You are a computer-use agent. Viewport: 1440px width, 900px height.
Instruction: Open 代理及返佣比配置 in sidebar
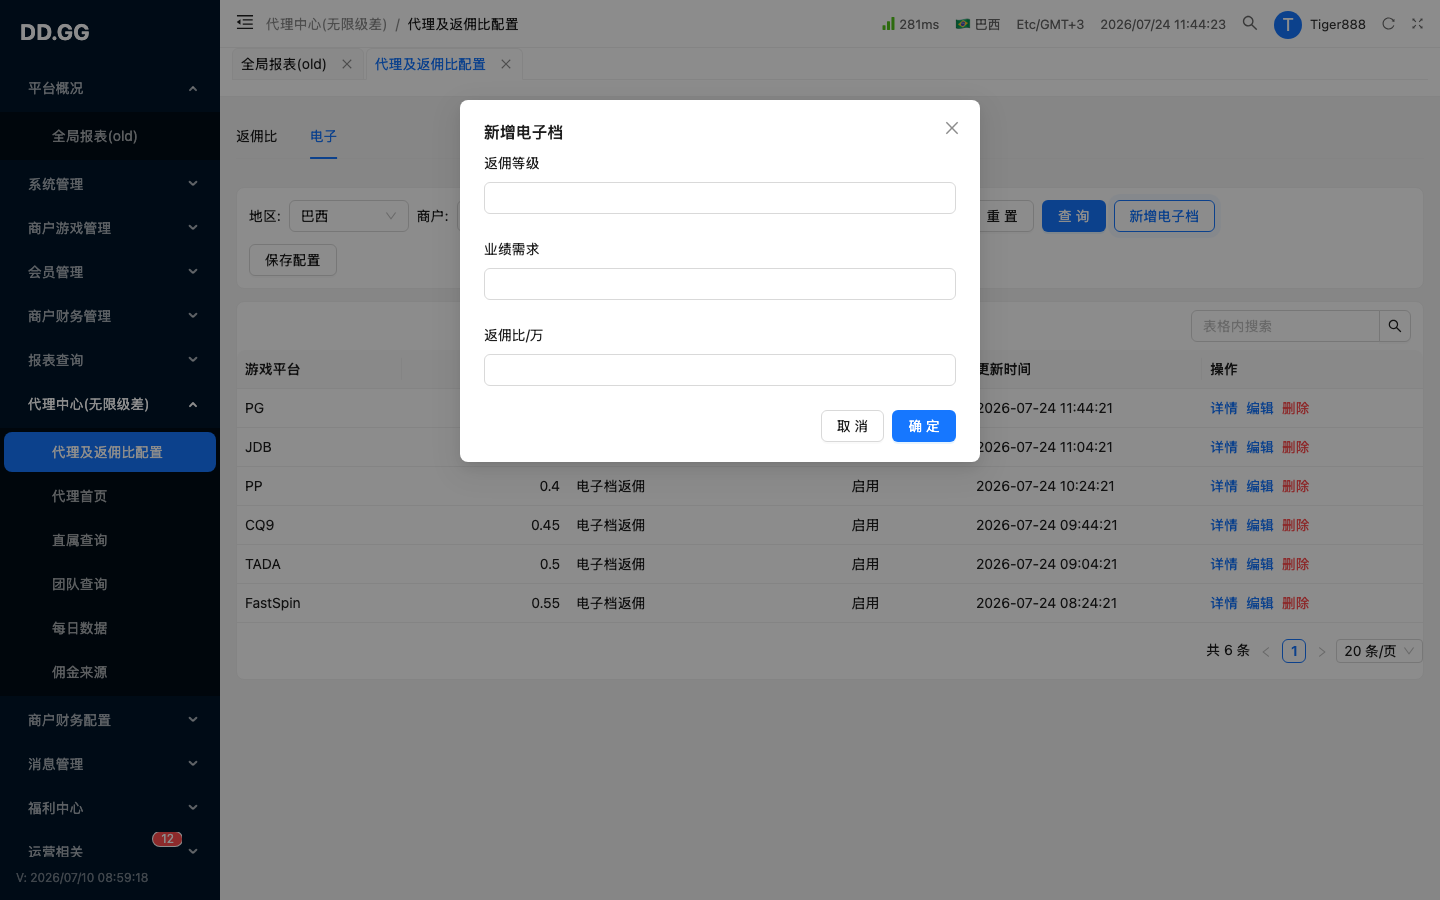(110, 452)
